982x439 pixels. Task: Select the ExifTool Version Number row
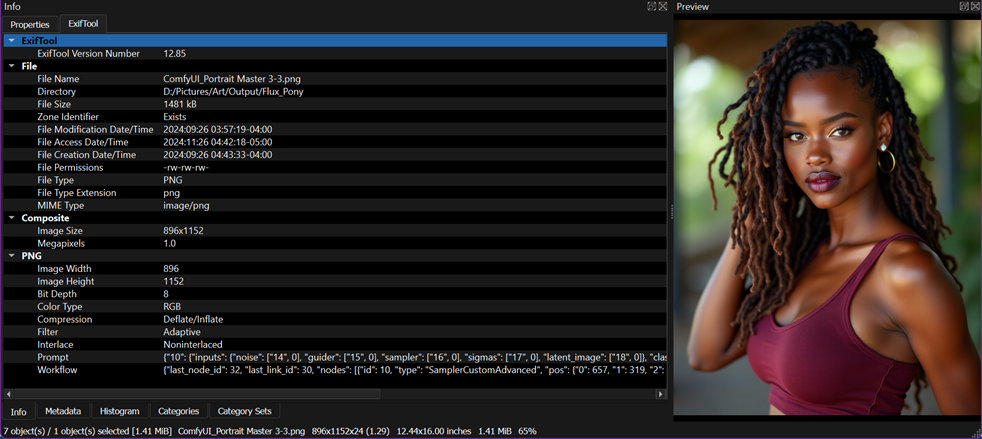point(335,53)
